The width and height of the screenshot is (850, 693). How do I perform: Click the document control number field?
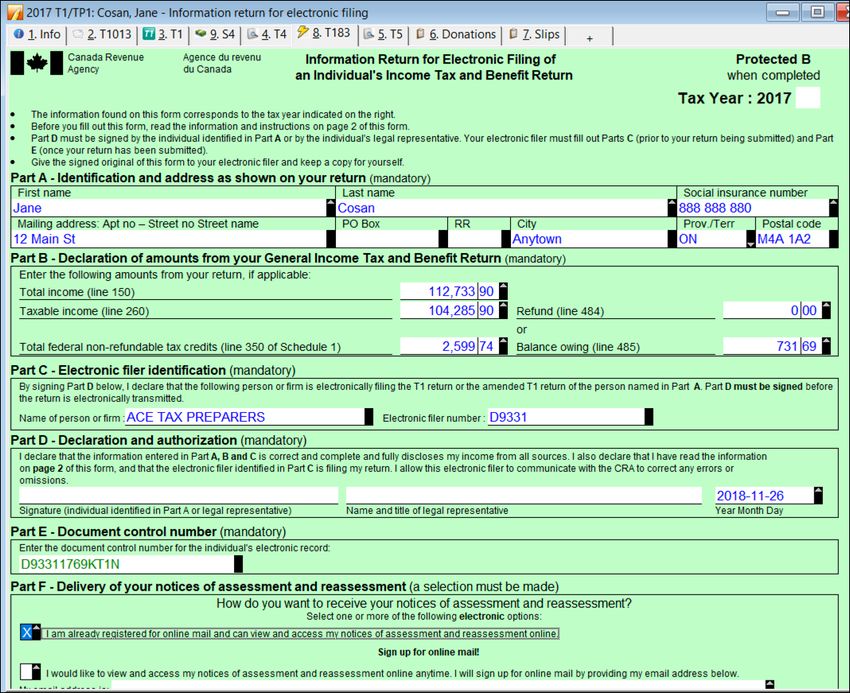tap(126, 564)
